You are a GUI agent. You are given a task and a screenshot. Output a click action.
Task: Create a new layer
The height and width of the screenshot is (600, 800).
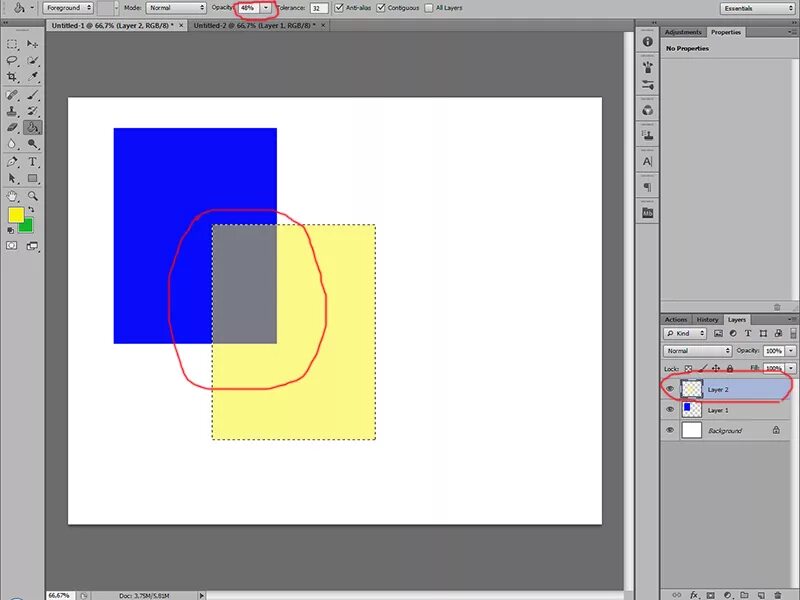761,595
